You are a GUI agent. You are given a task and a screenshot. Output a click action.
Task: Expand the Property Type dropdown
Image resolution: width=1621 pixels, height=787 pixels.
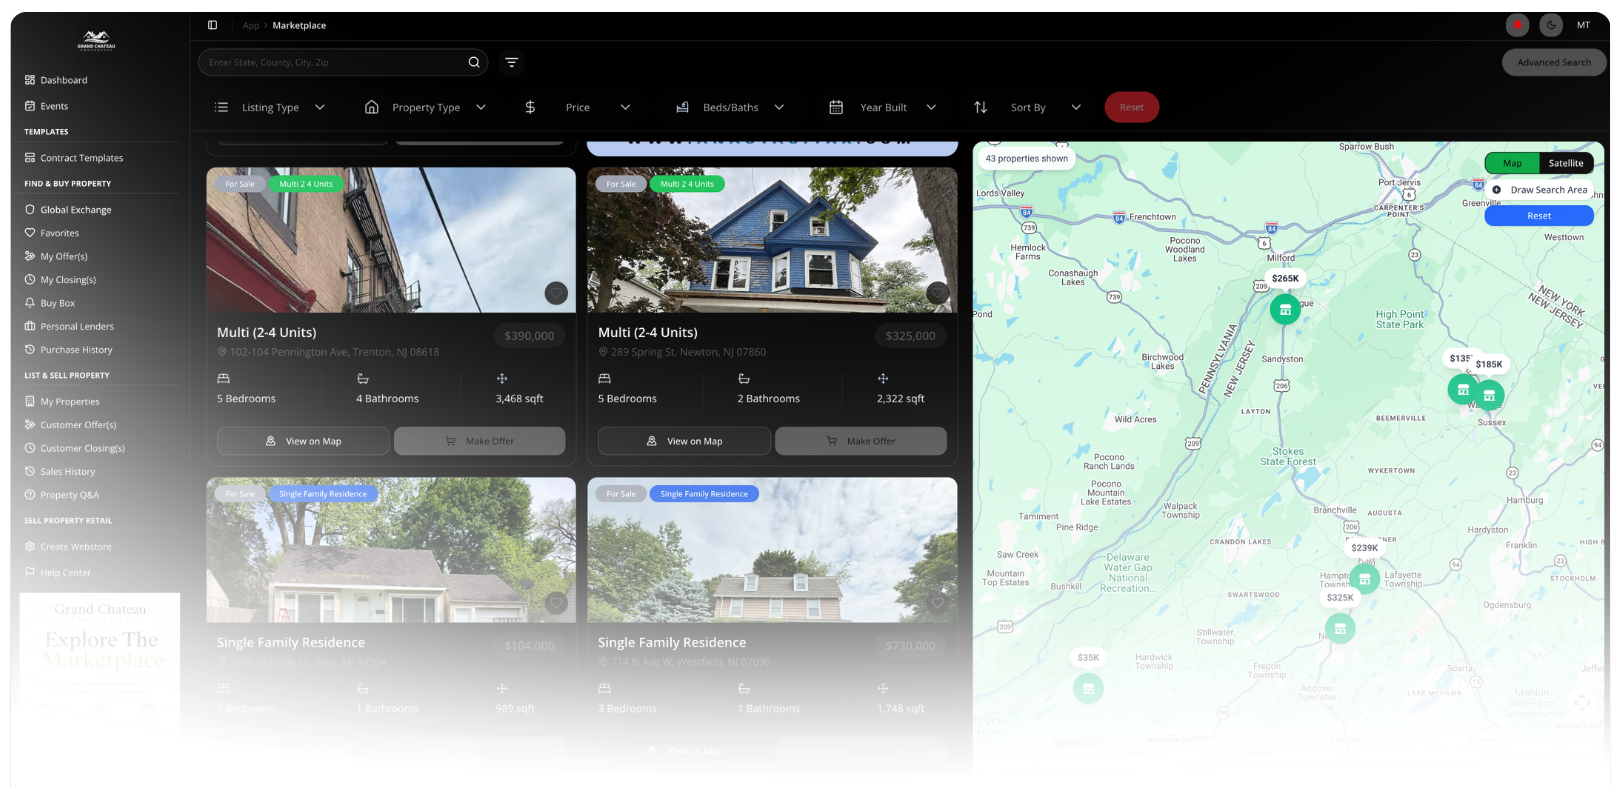425,107
